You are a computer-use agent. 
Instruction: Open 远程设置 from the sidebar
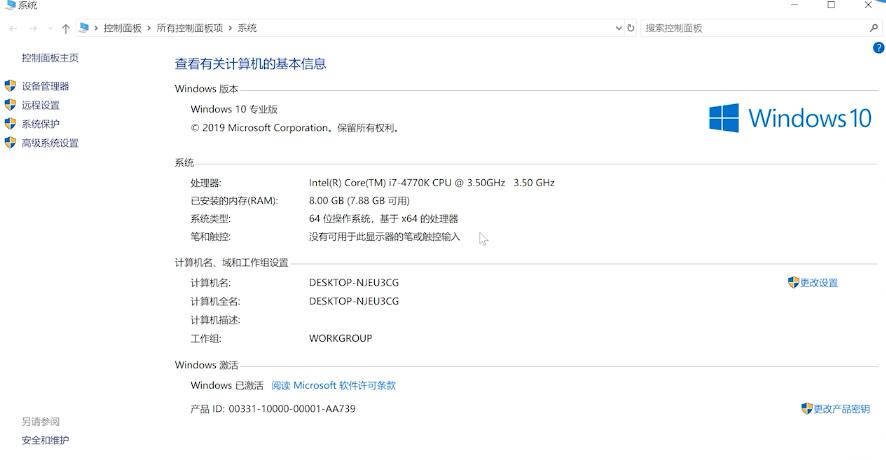coord(41,105)
